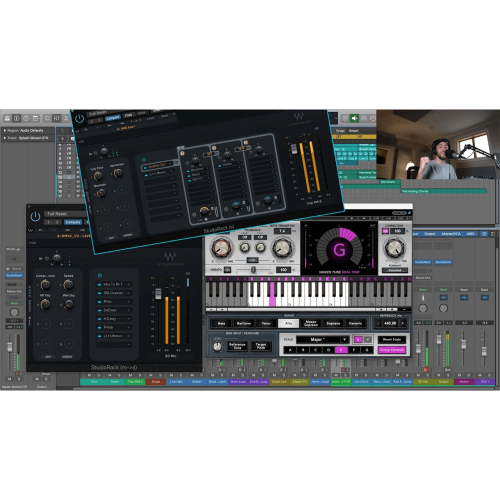
Task: Select the Soprano range
Action: [x=333, y=323]
